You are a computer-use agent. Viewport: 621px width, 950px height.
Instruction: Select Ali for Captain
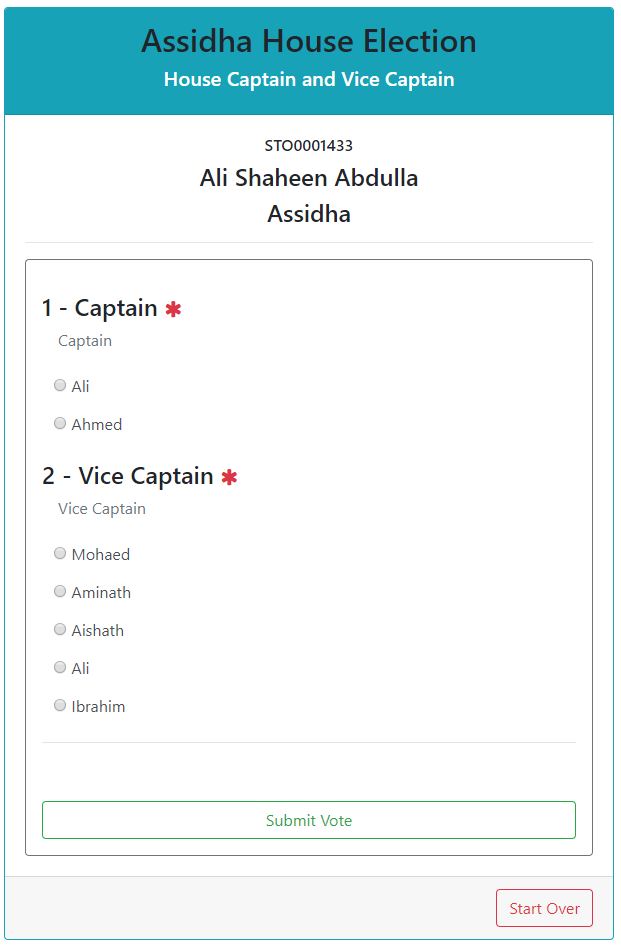(x=60, y=386)
